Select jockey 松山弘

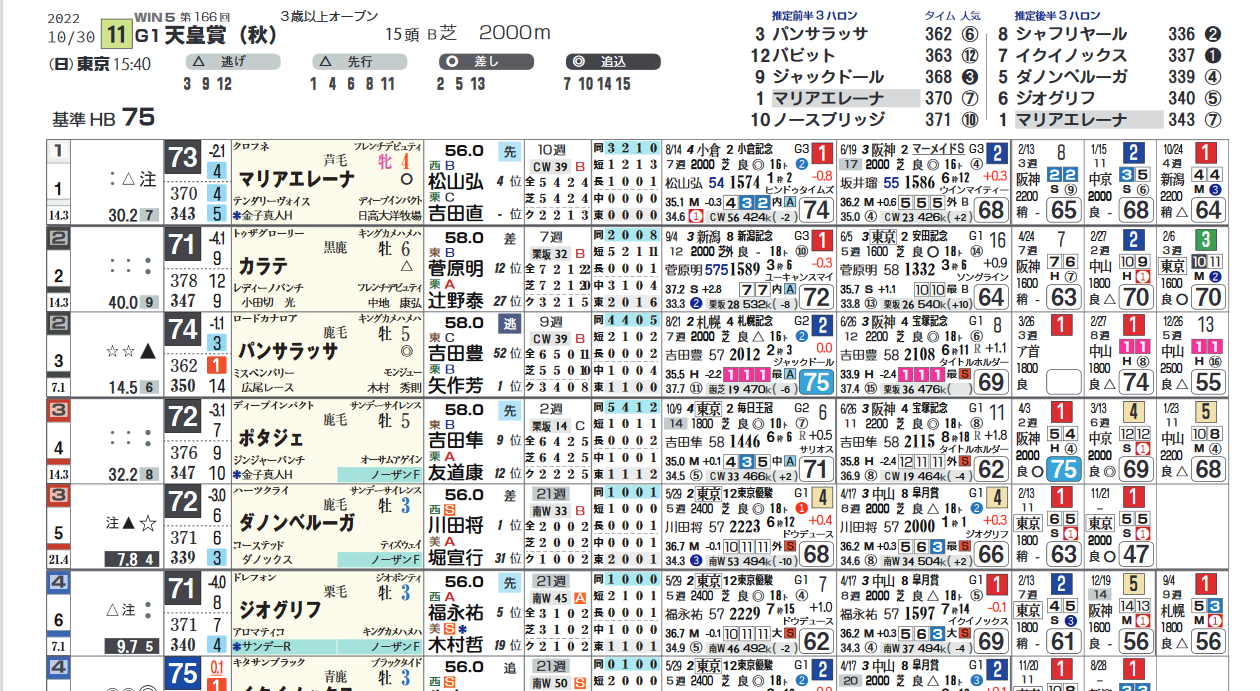pyautogui.click(x=456, y=182)
